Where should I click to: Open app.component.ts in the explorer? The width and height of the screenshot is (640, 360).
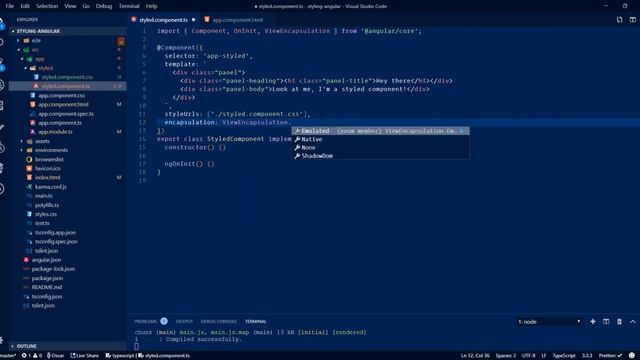pyautogui.click(x=60, y=123)
